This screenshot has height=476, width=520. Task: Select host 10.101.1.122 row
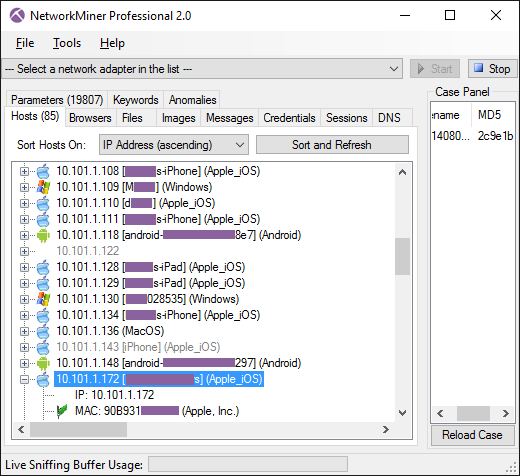pyautogui.click(x=88, y=251)
